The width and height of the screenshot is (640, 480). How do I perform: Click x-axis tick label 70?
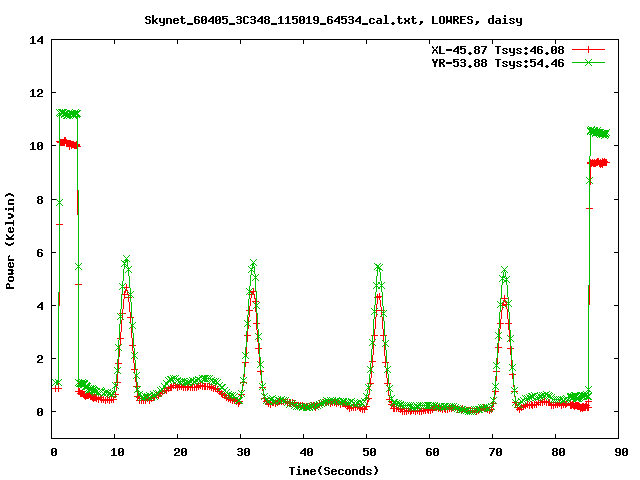495,452
